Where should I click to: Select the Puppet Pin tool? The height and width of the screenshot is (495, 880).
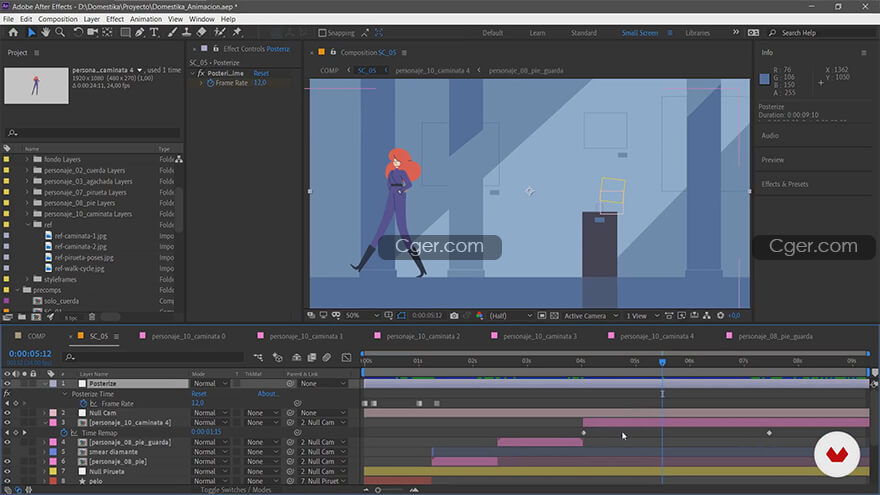(x=236, y=32)
